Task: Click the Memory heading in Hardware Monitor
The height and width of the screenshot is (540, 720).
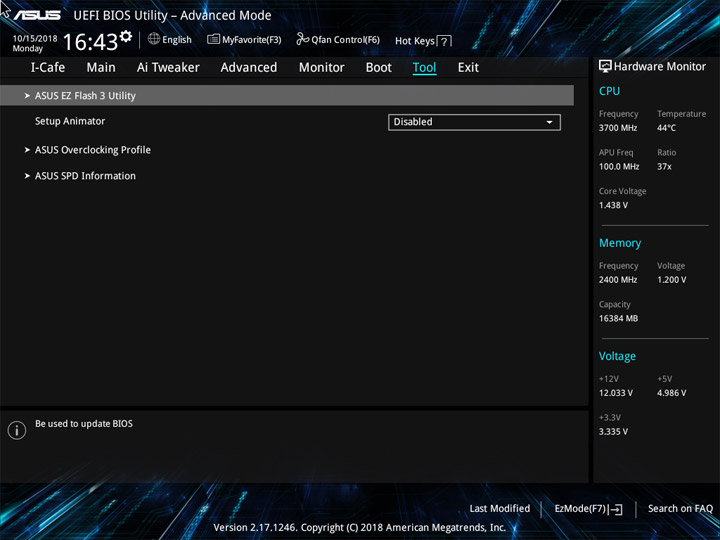Action: (x=620, y=243)
